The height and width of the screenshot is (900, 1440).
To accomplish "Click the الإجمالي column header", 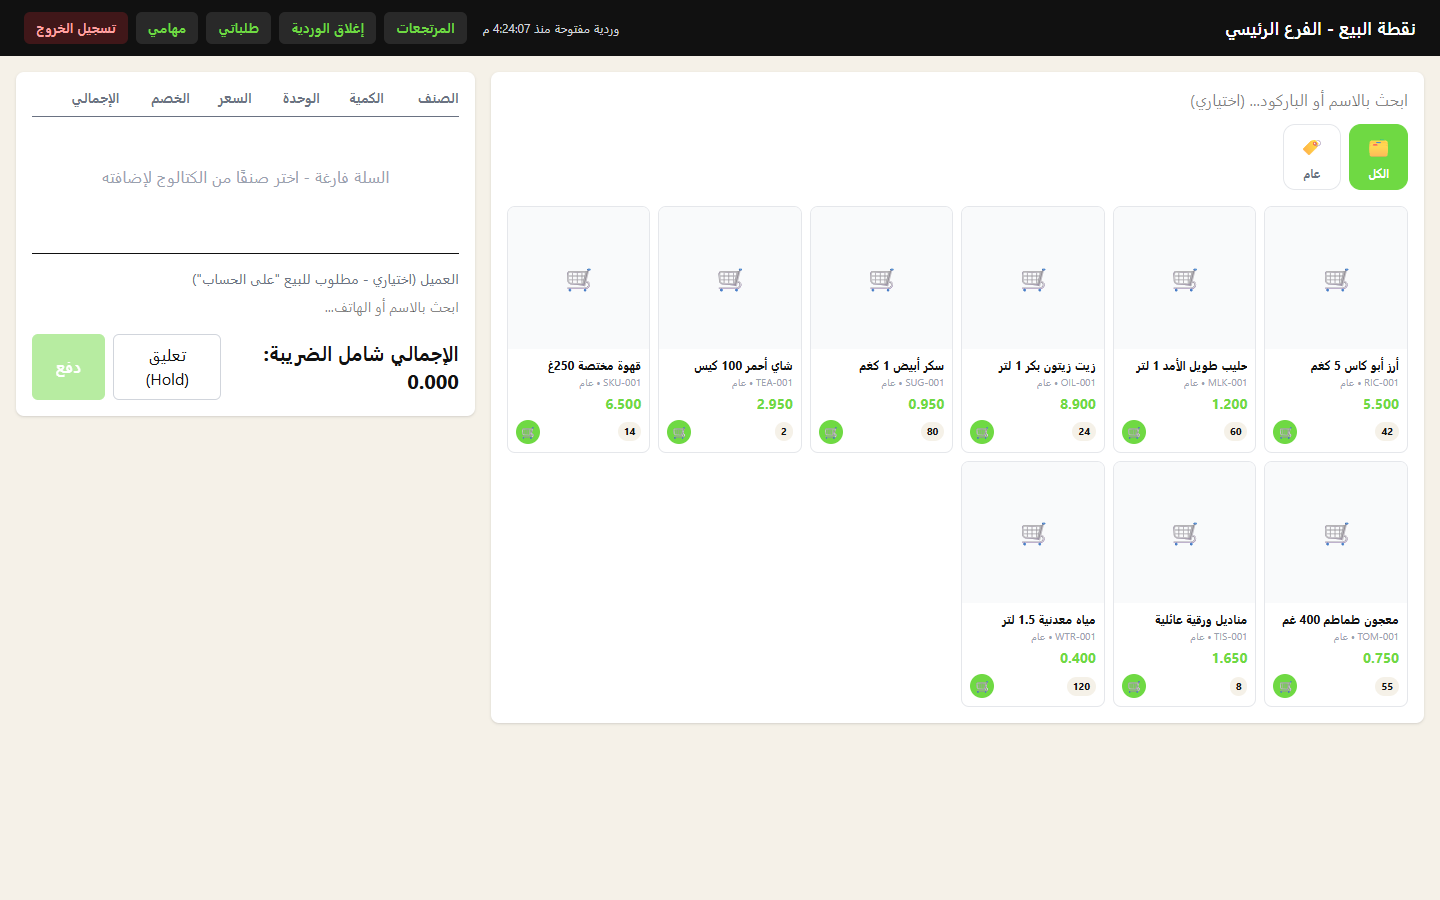I will pyautogui.click(x=95, y=98).
